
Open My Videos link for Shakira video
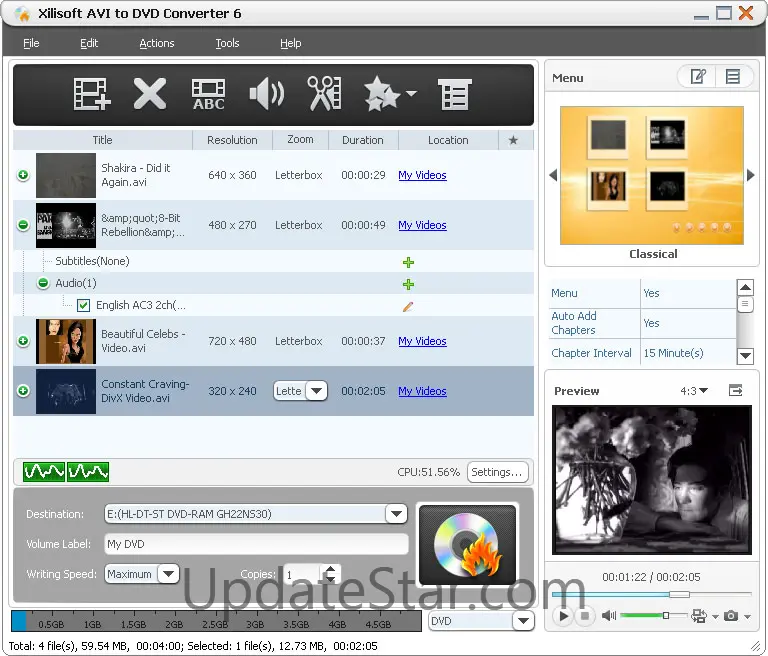pyautogui.click(x=422, y=175)
